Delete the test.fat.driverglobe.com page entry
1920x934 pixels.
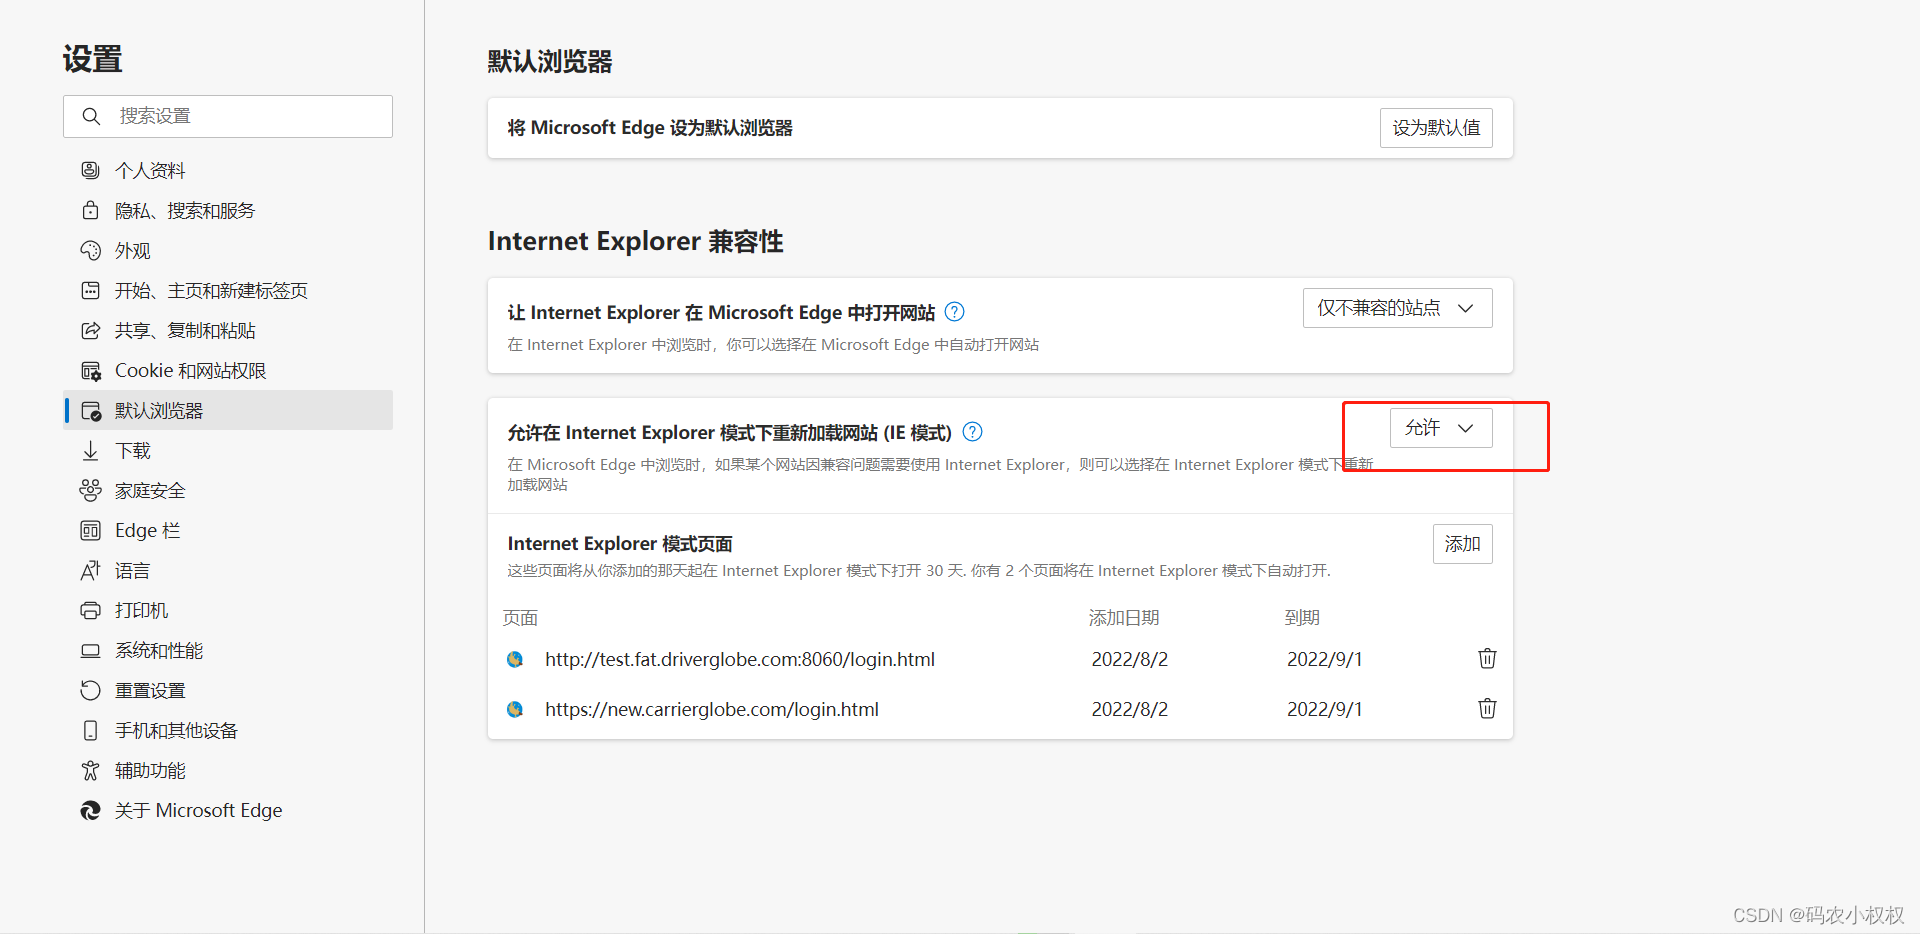[x=1487, y=658]
